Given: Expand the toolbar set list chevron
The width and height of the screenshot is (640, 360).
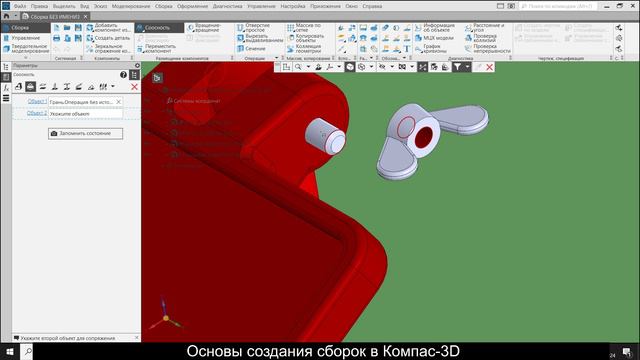Looking at the screenshot, I should click(x=26, y=58).
